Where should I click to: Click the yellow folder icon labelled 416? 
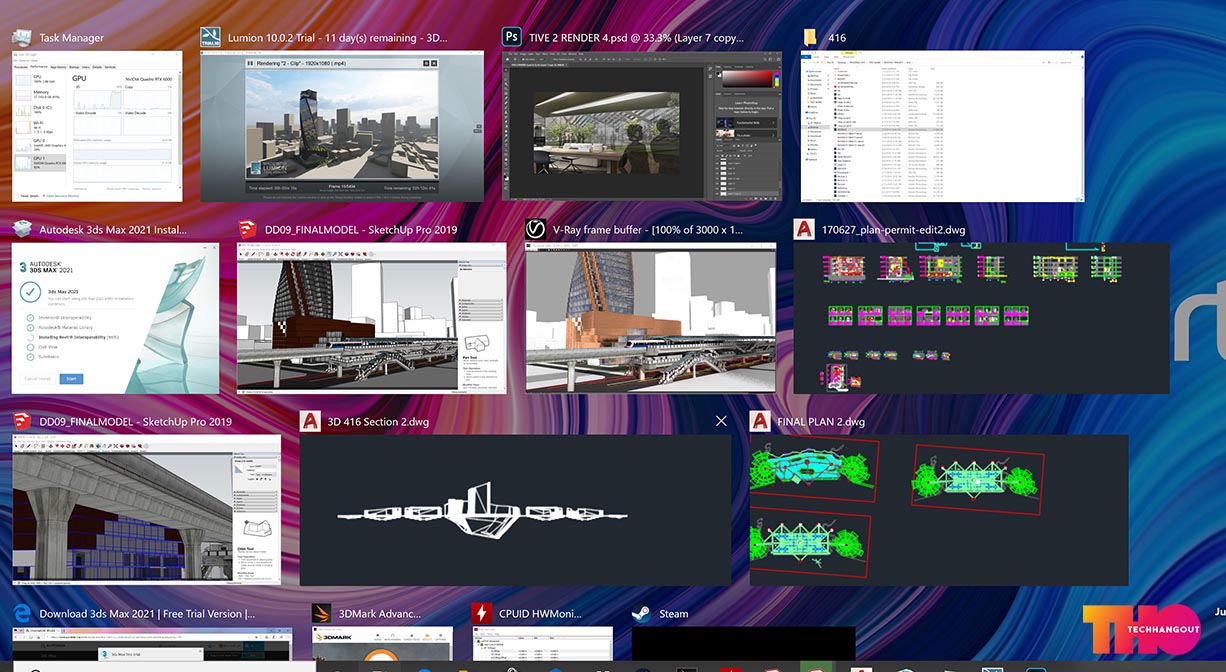click(812, 38)
